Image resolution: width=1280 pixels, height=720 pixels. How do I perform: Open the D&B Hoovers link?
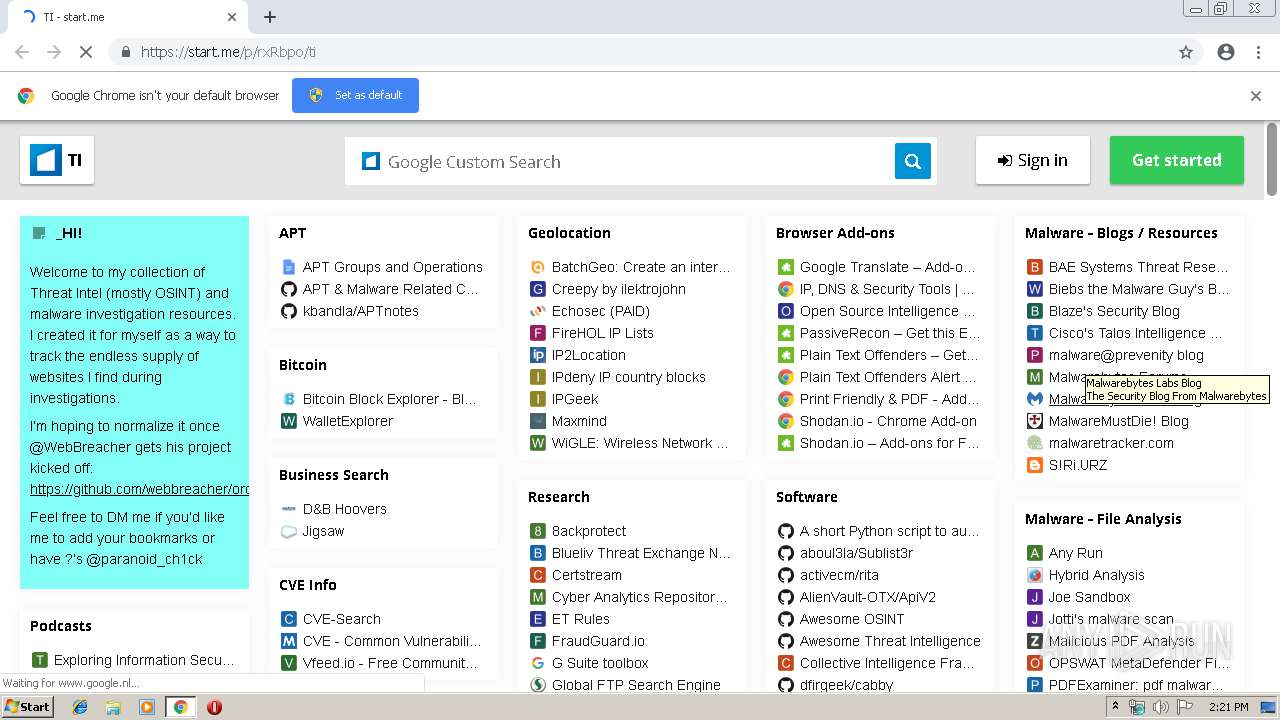click(x=344, y=509)
